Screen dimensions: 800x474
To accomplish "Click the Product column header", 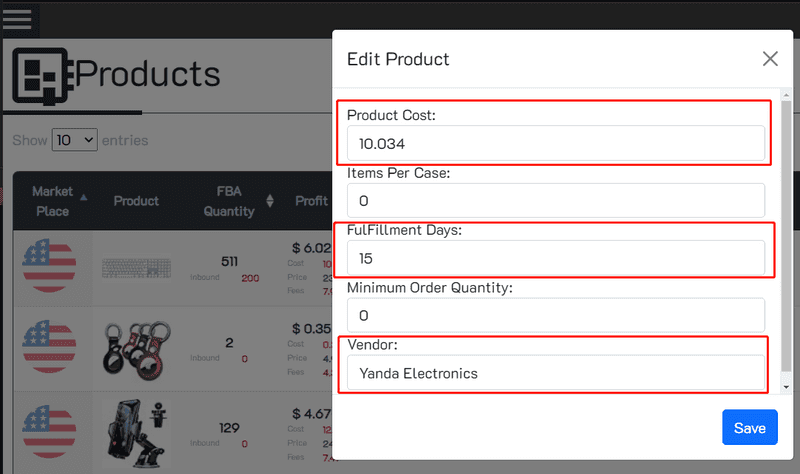I will click(x=136, y=201).
